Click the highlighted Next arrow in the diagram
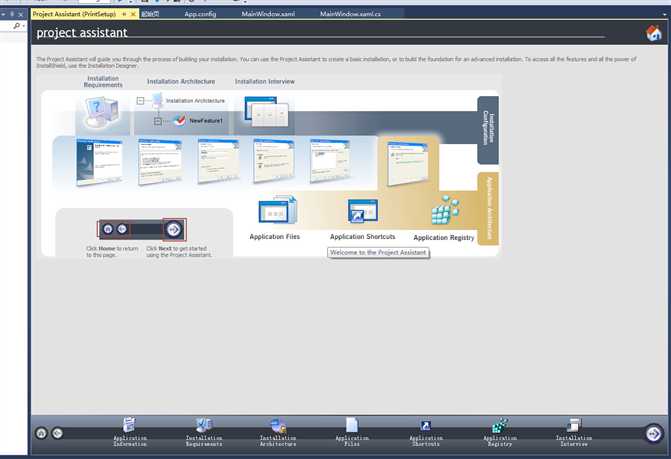Viewport: 671px width, 459px height. [x=174, y=229]
